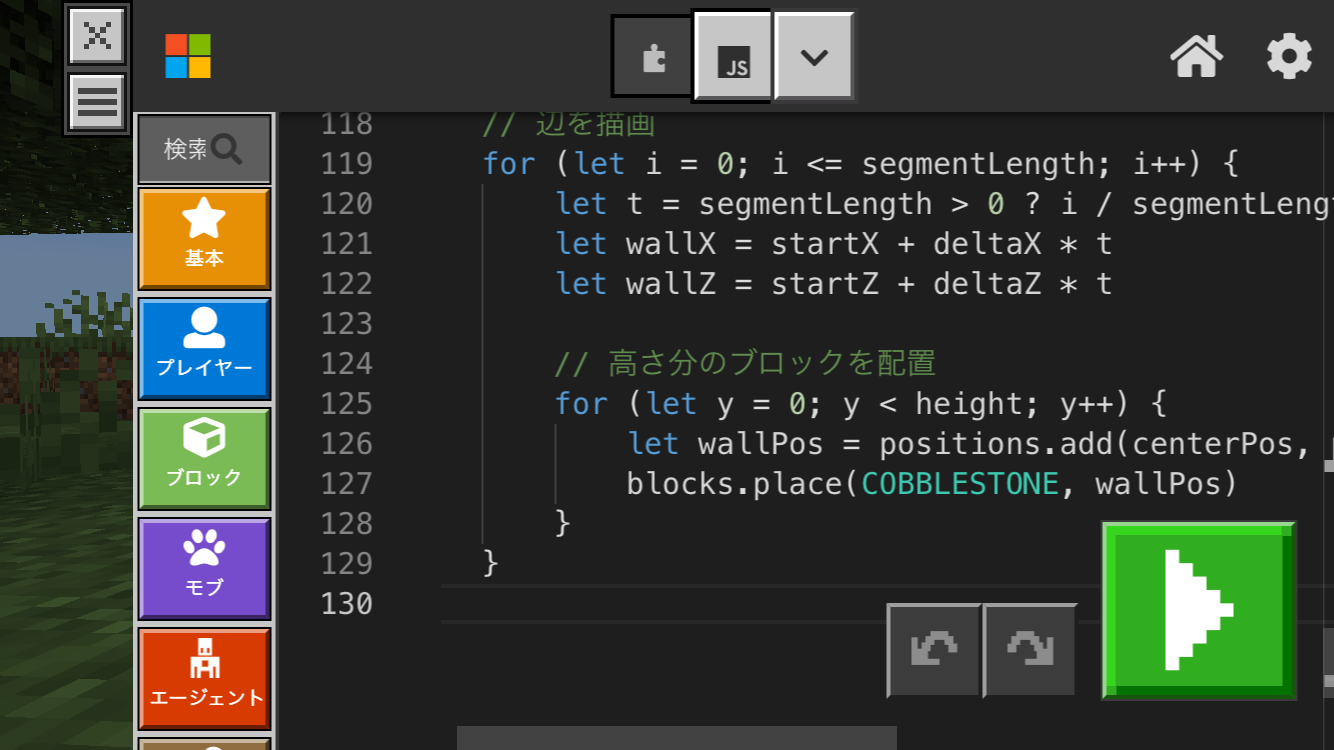This screenshot has height=750, width=1334.
Task: Run the program with green play button
Action: click(x=1198, y=610)
